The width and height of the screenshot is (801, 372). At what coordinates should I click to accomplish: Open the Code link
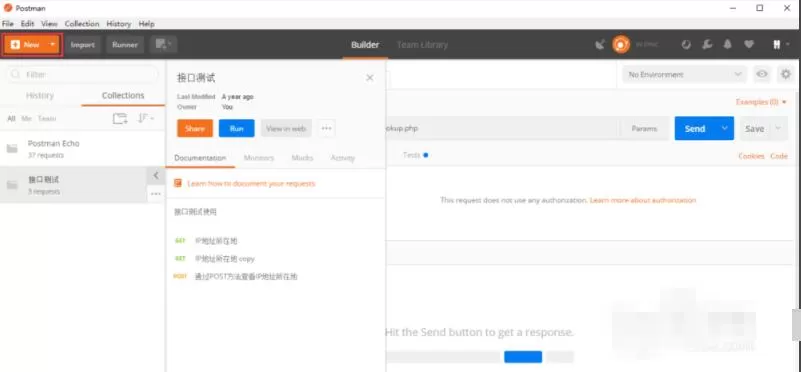779,156
